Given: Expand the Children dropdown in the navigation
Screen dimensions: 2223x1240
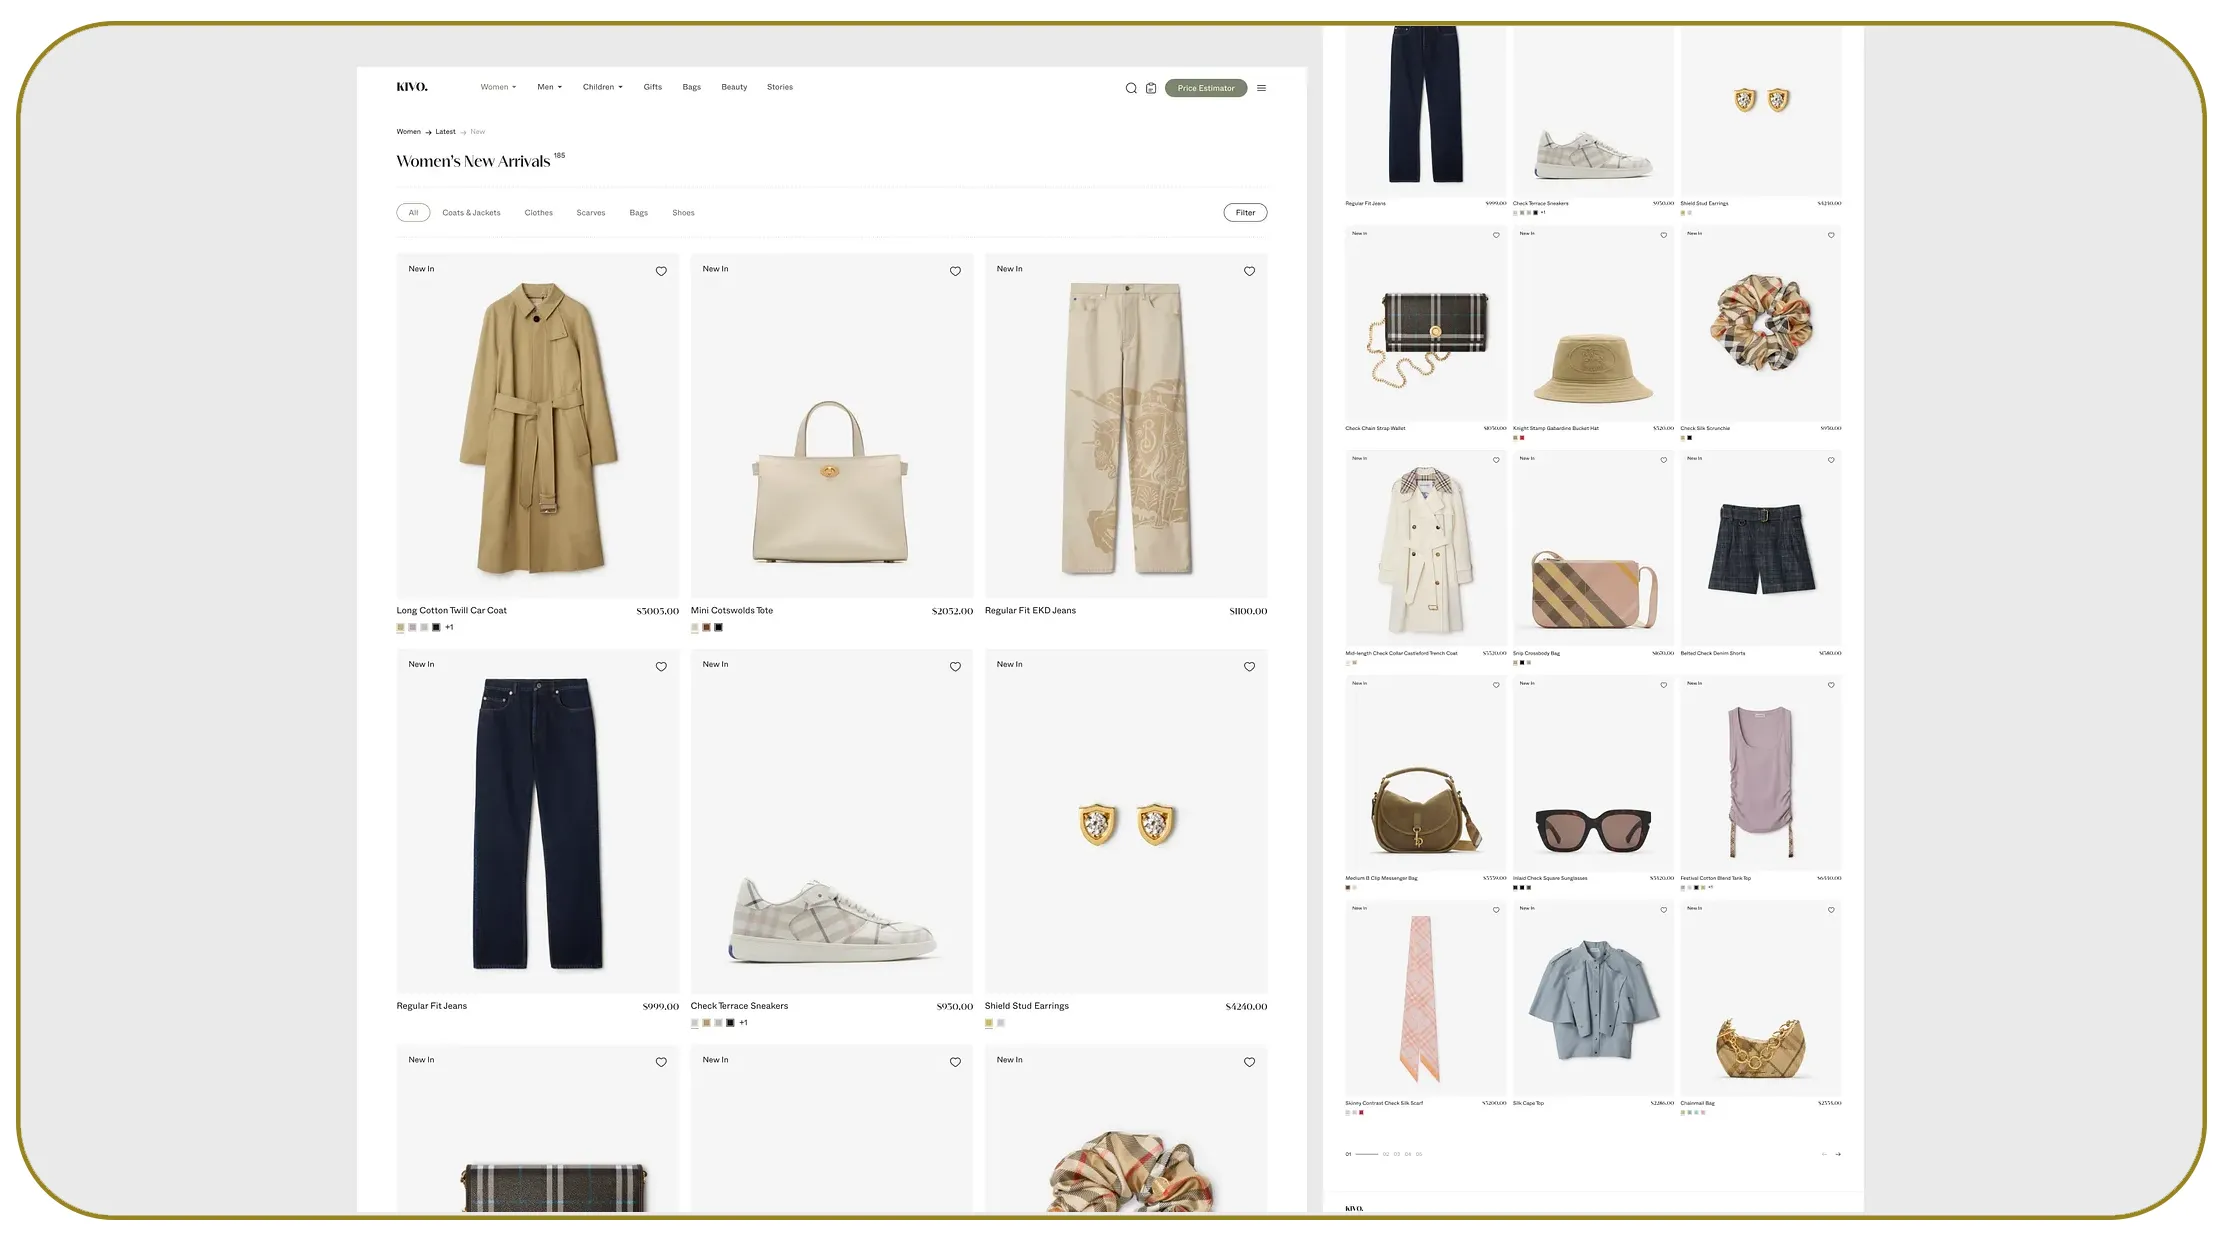Looking at the screenshot, I should point(602,87).
